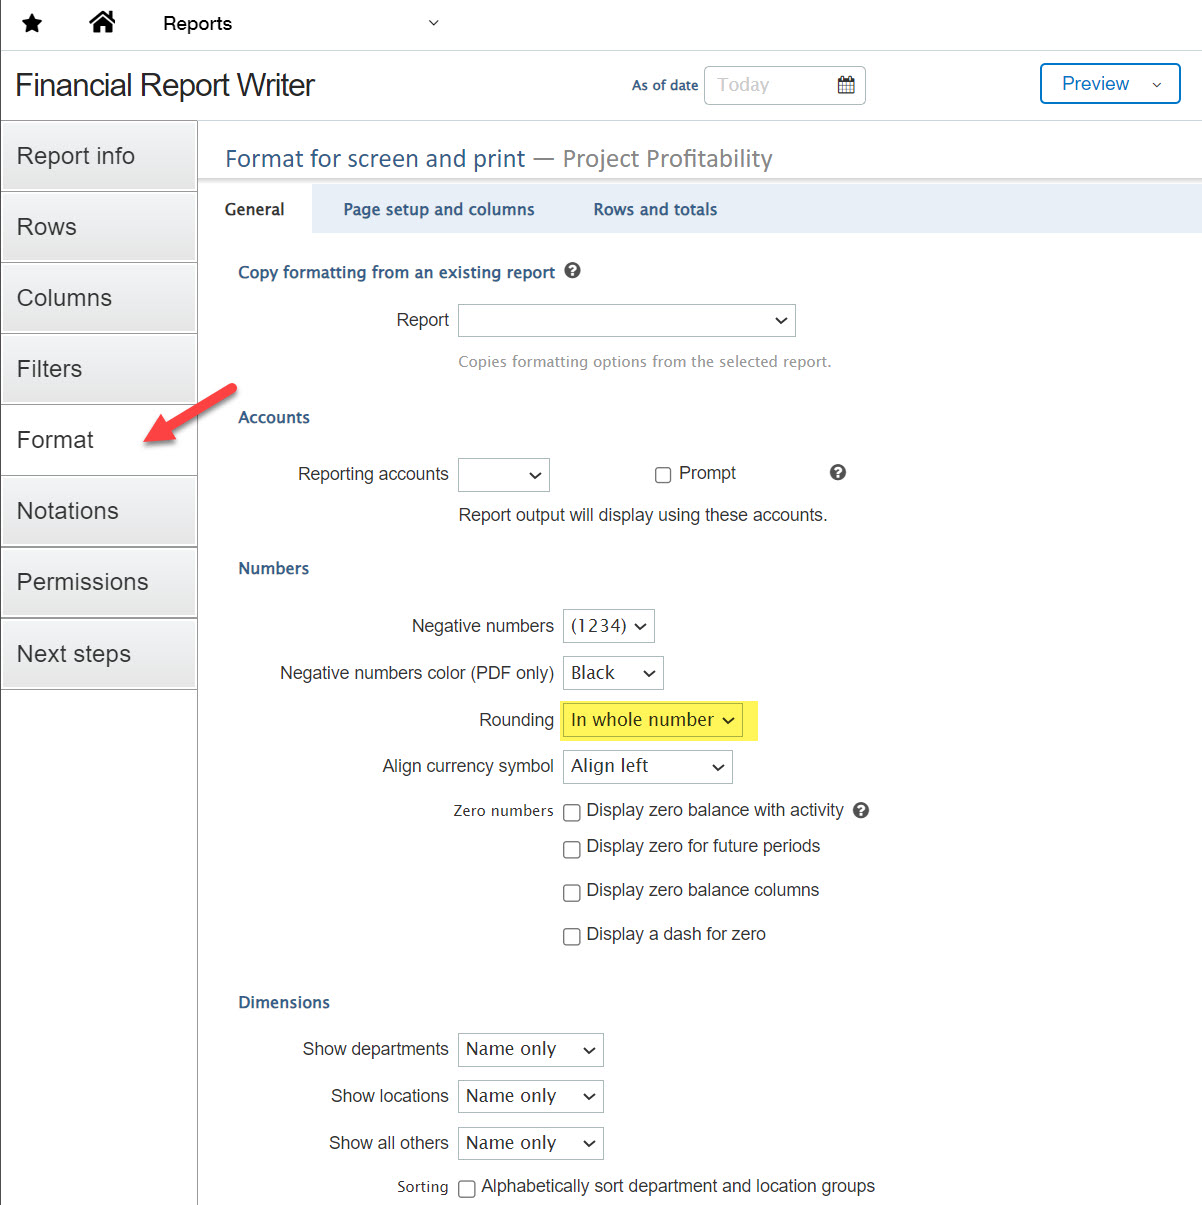
Task: Expand the Negative numbers format dropdown
Action: pyautogui.click(x=608, y=626)
